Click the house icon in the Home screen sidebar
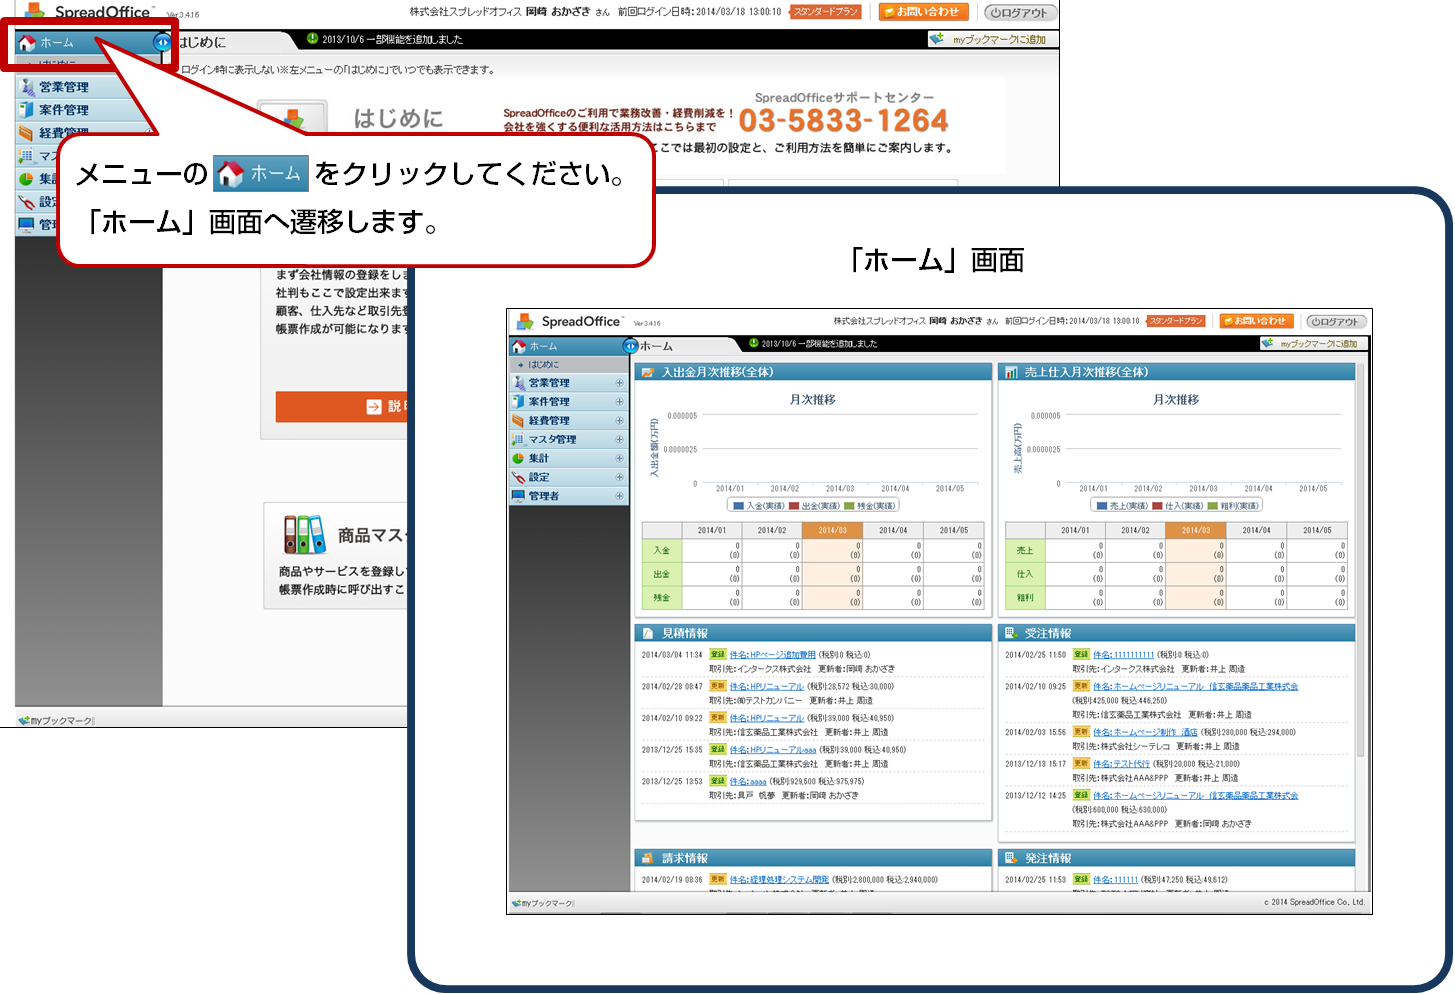The width and height of the screenshot is (1455, 994). (518, 347)
